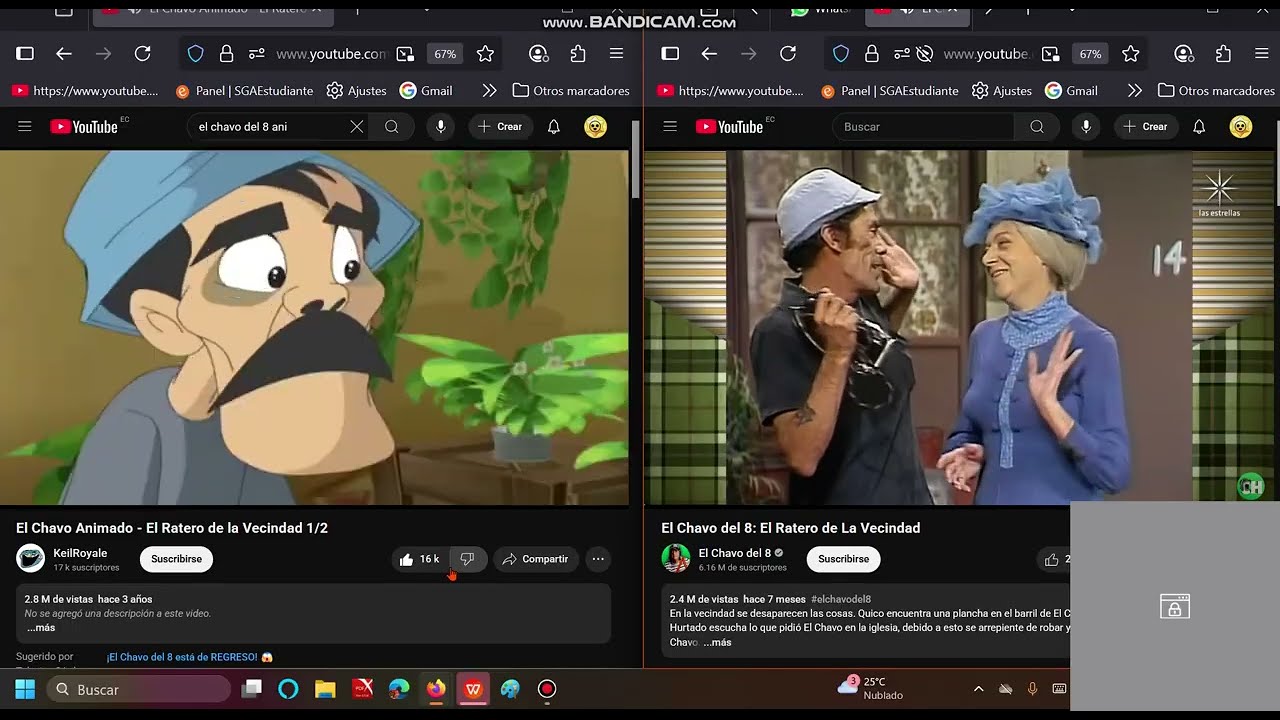Clear the 'el chavo del 8 ani' search text
The image size is (1280, 720).
(356, 127)
